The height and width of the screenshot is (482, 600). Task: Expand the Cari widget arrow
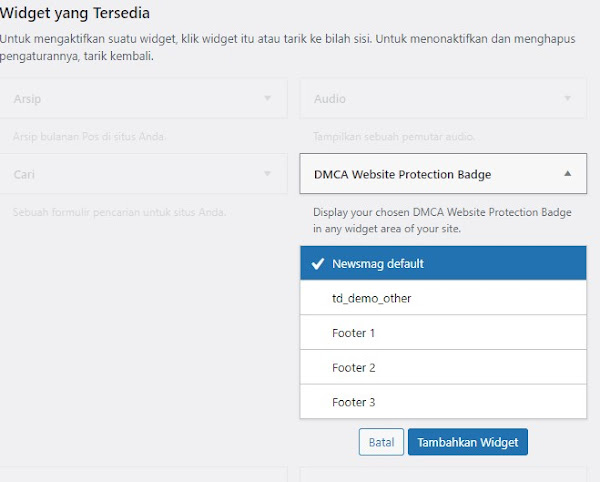[267, 174]
